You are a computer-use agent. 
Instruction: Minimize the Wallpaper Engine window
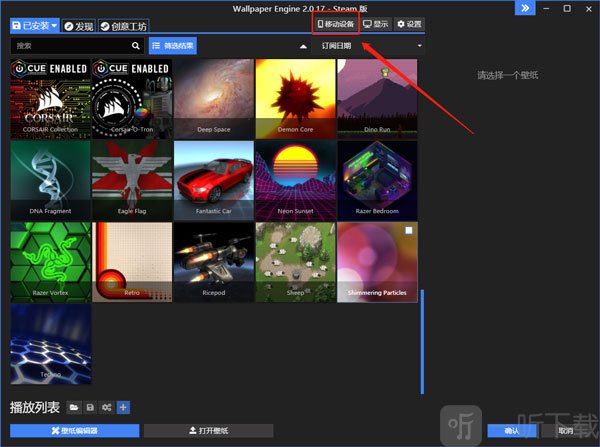[546, 8]
